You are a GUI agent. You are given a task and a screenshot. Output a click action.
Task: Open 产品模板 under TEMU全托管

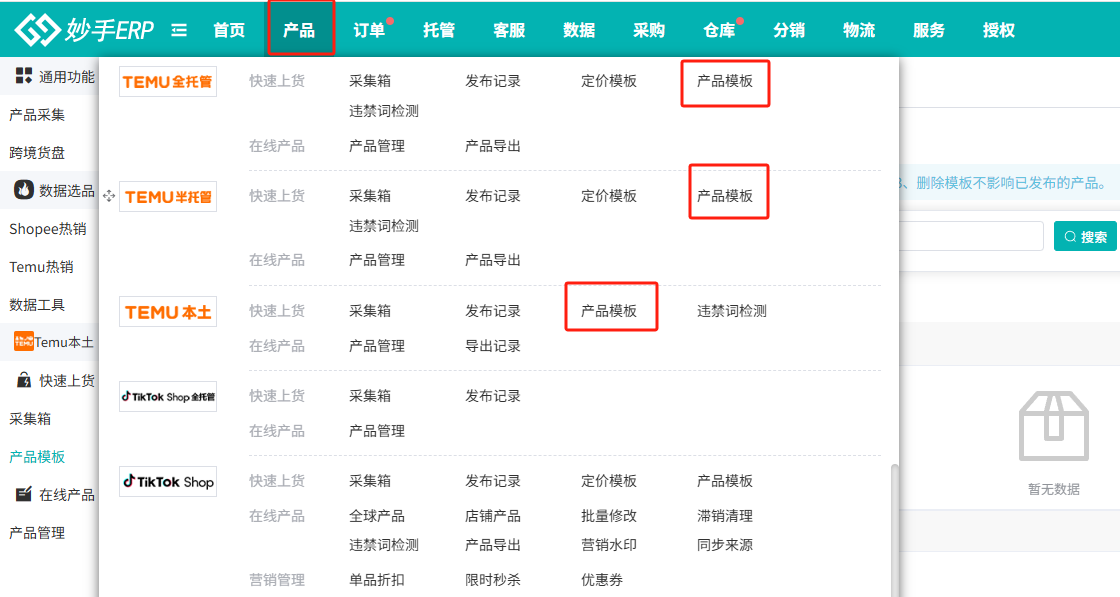pyautogui.click(x=725, y=81)
